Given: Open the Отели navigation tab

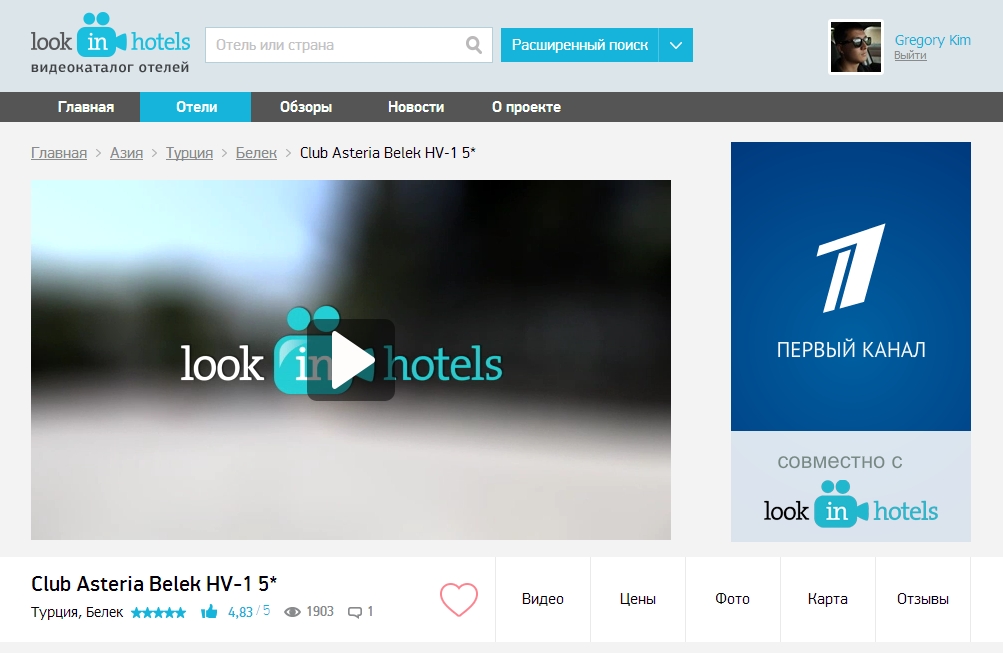Looking at the screenshot, I should [196, 107].
